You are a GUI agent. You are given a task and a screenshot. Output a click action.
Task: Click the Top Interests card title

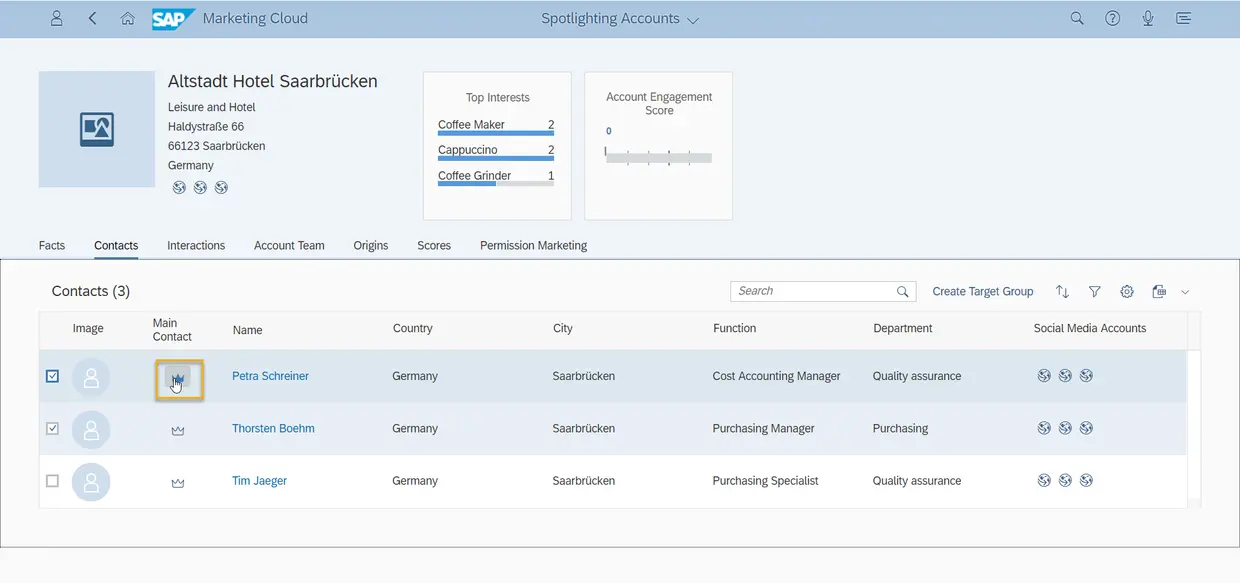point(498,98)
